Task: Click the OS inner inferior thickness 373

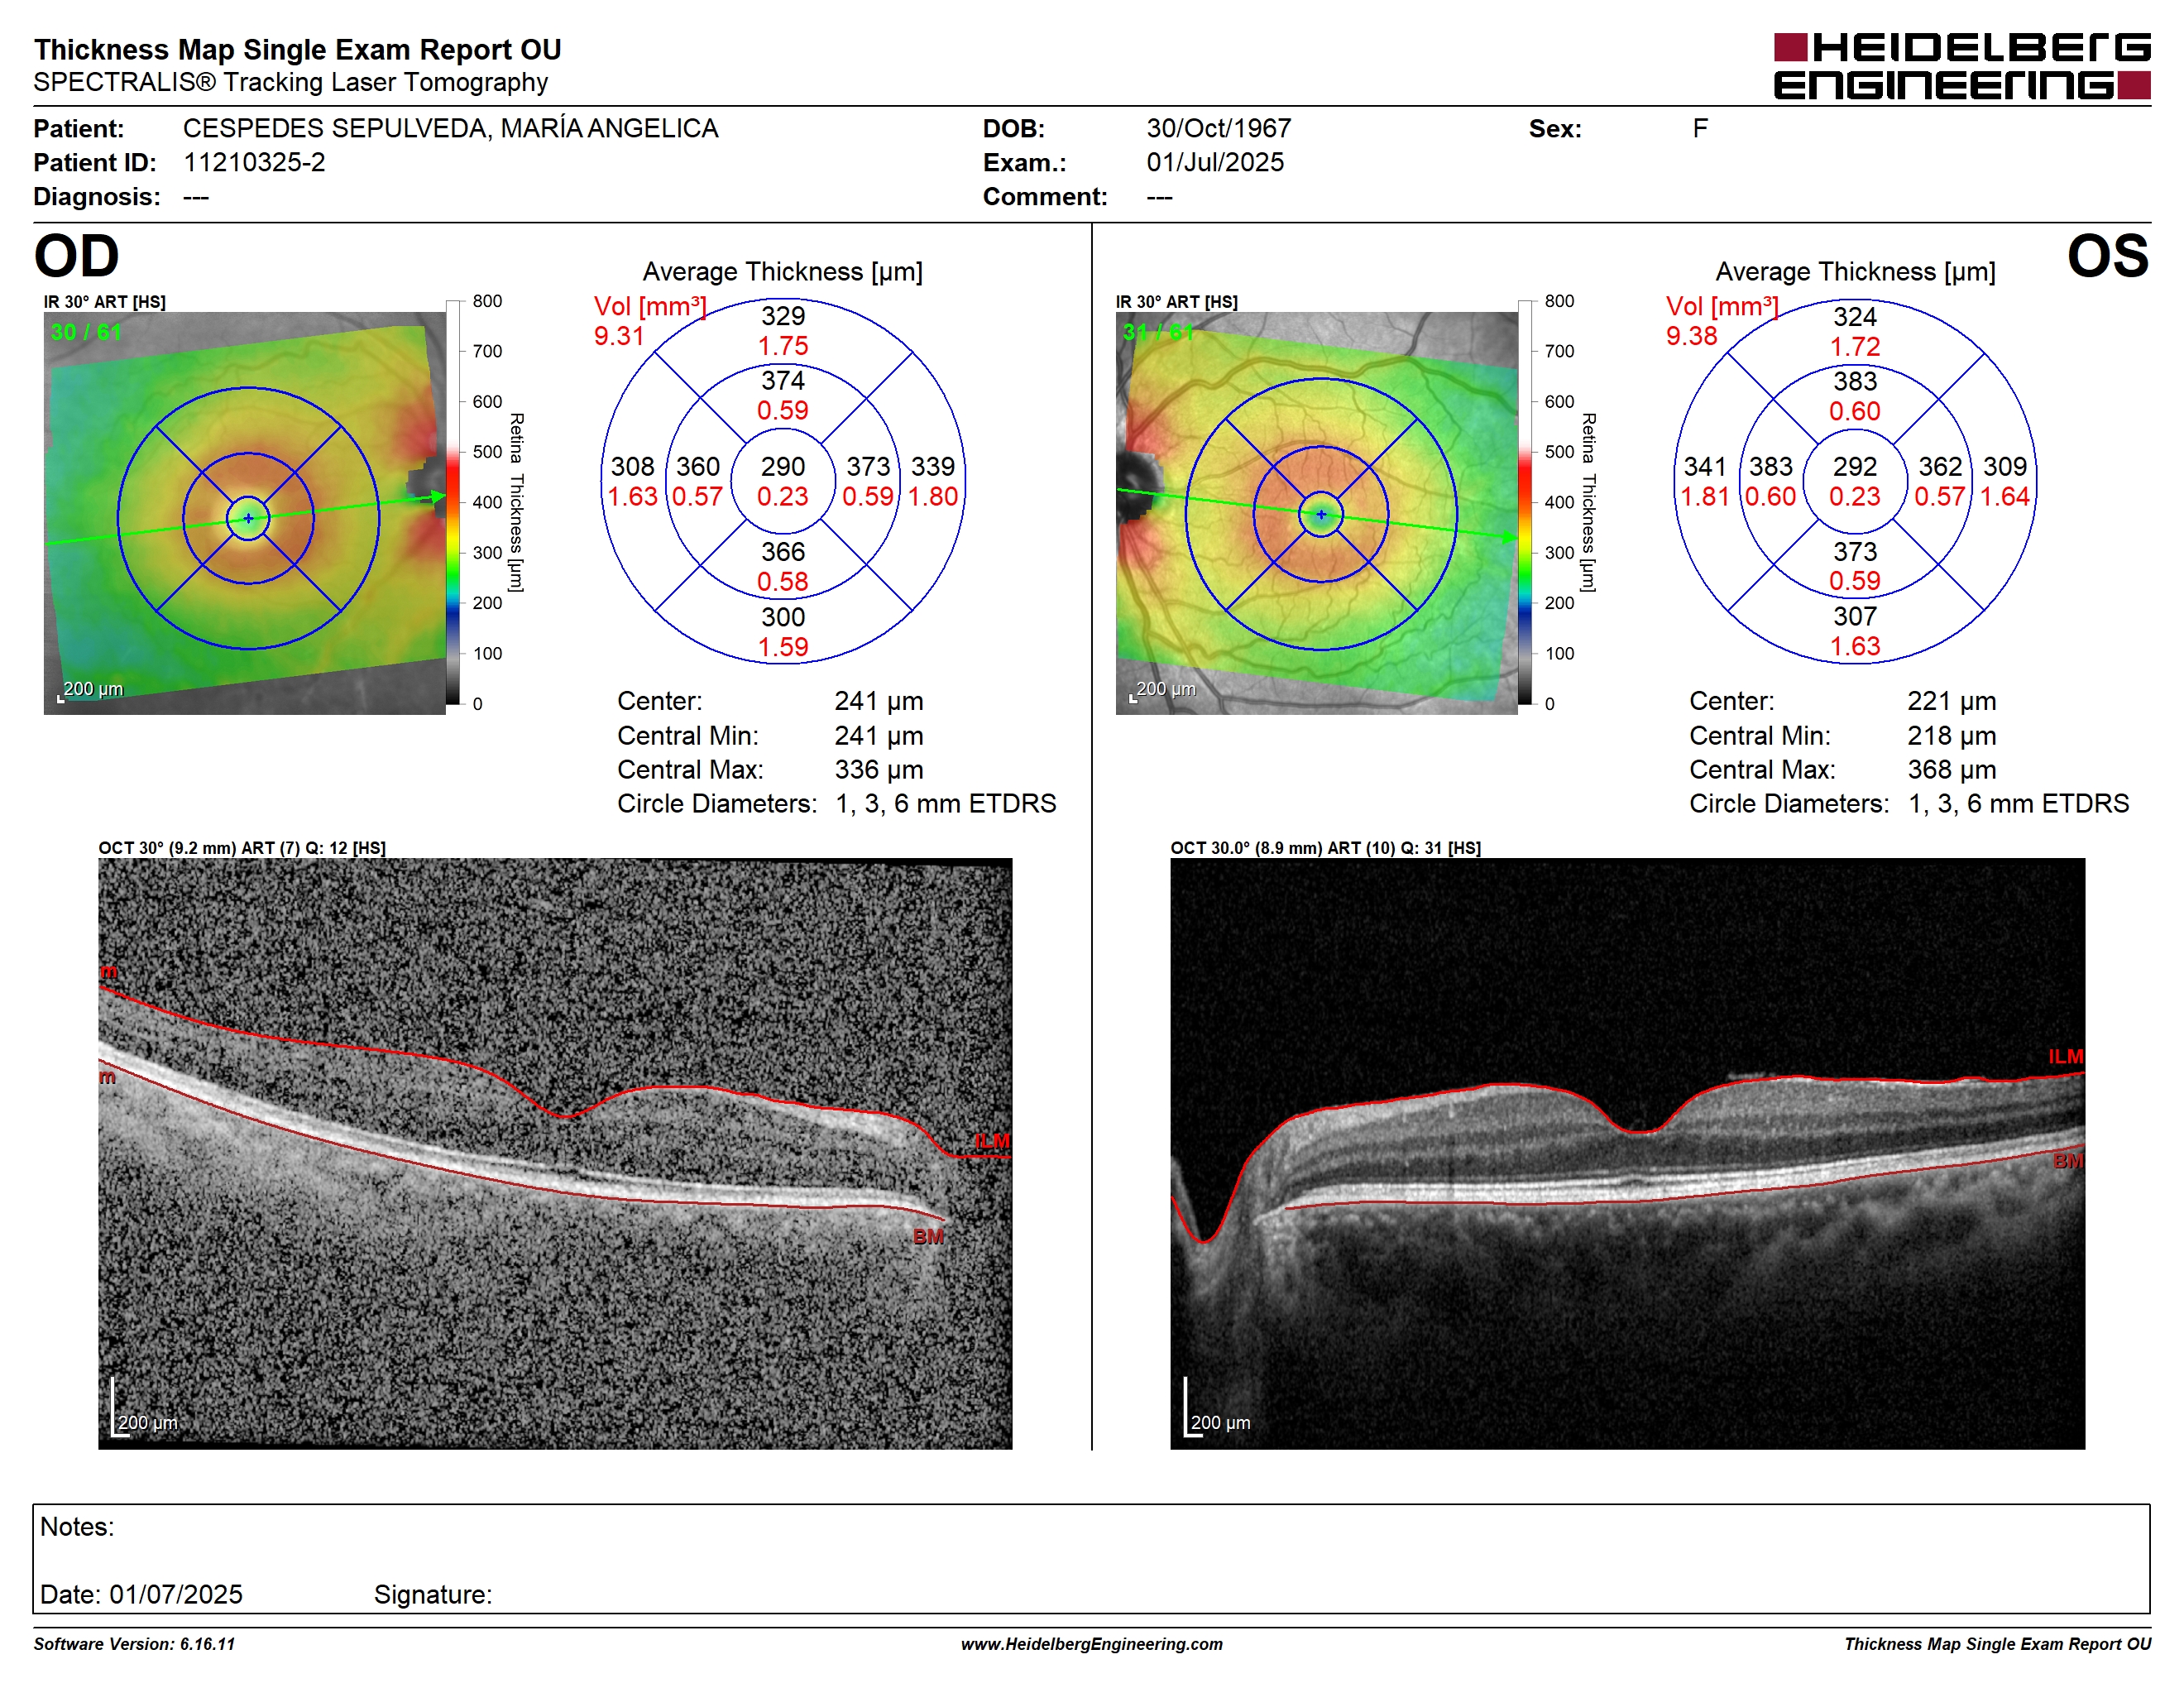Action: click(x=1854, y=551)
